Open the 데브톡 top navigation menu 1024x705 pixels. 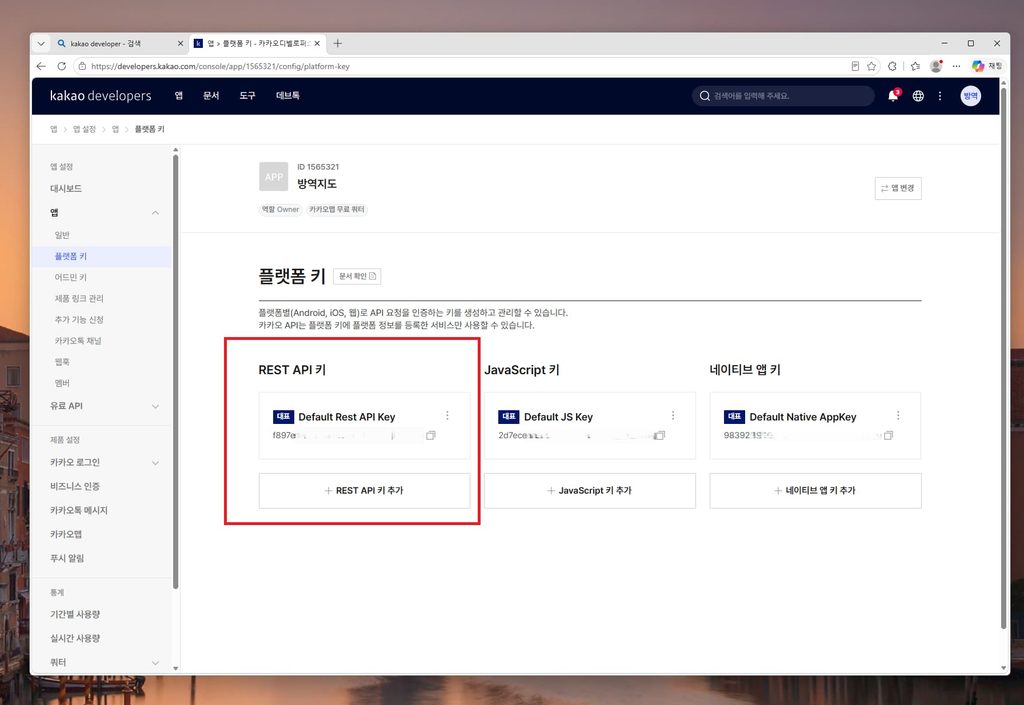coord(287,95)
